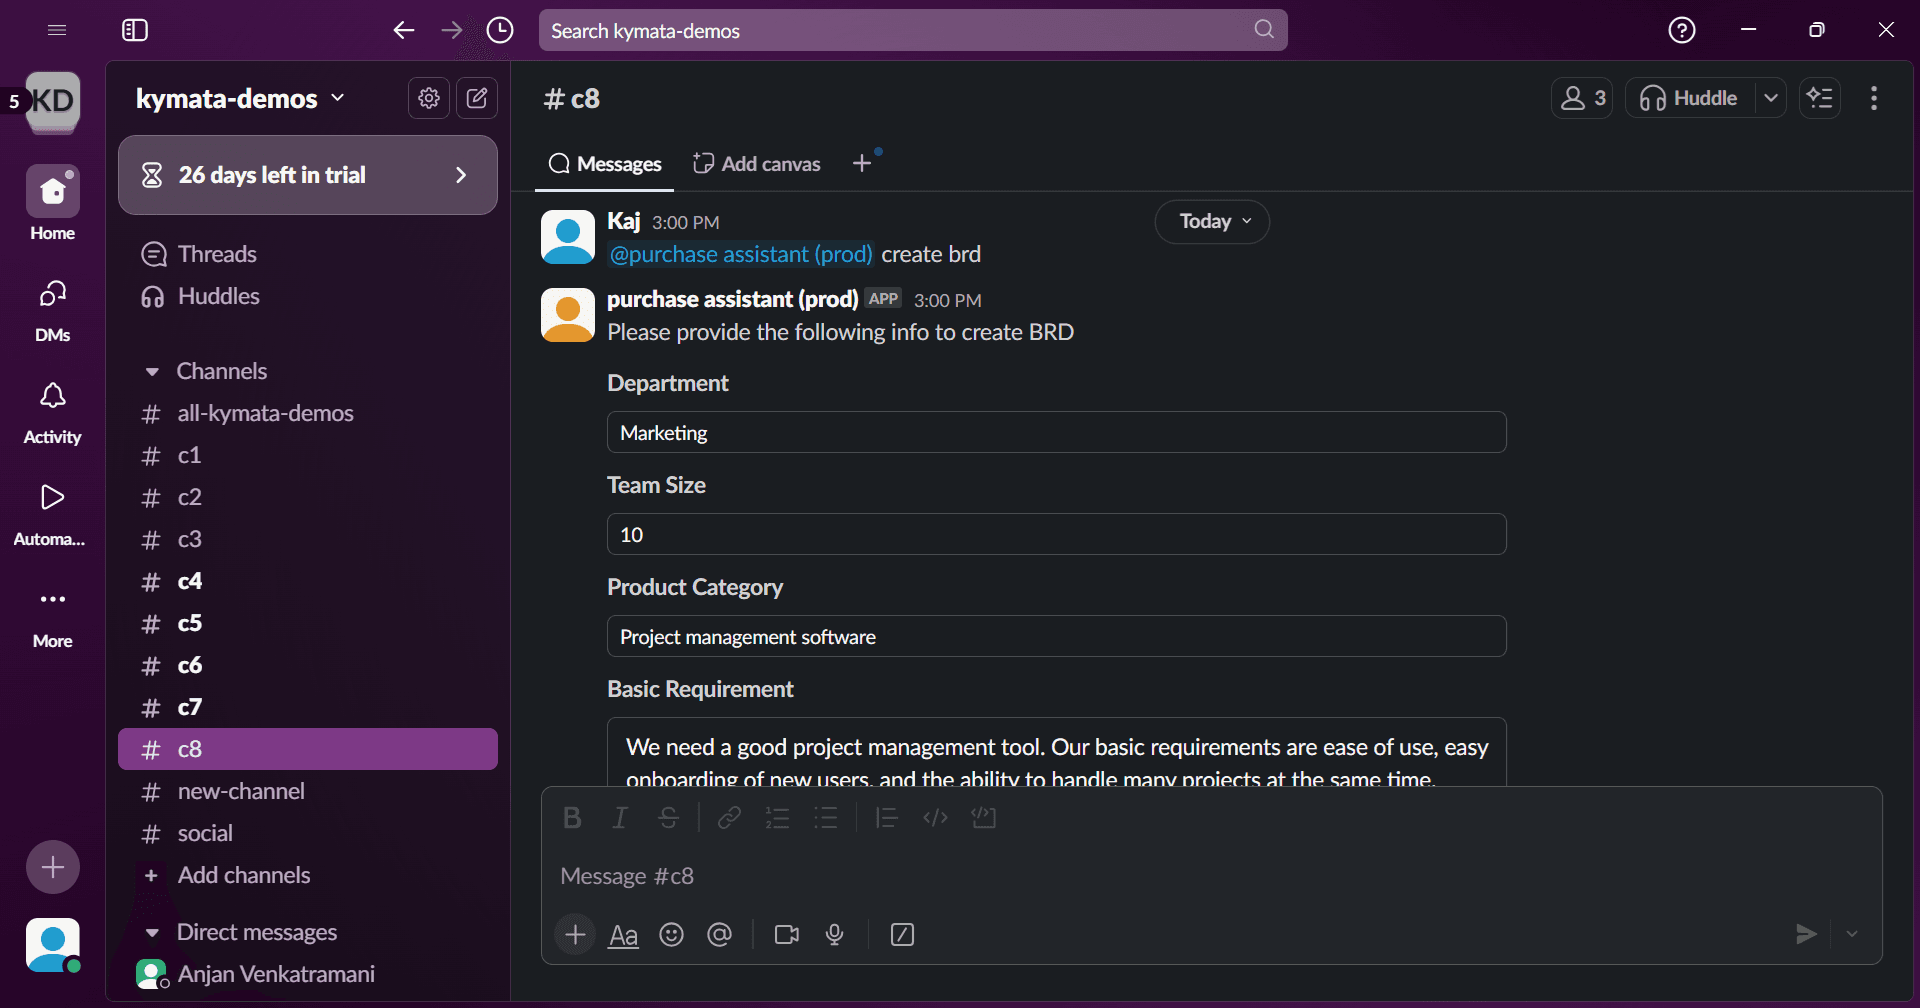Open the hamburger menu icon
Viewport: 1920px width, 1008px height.
tap(57, 30)
